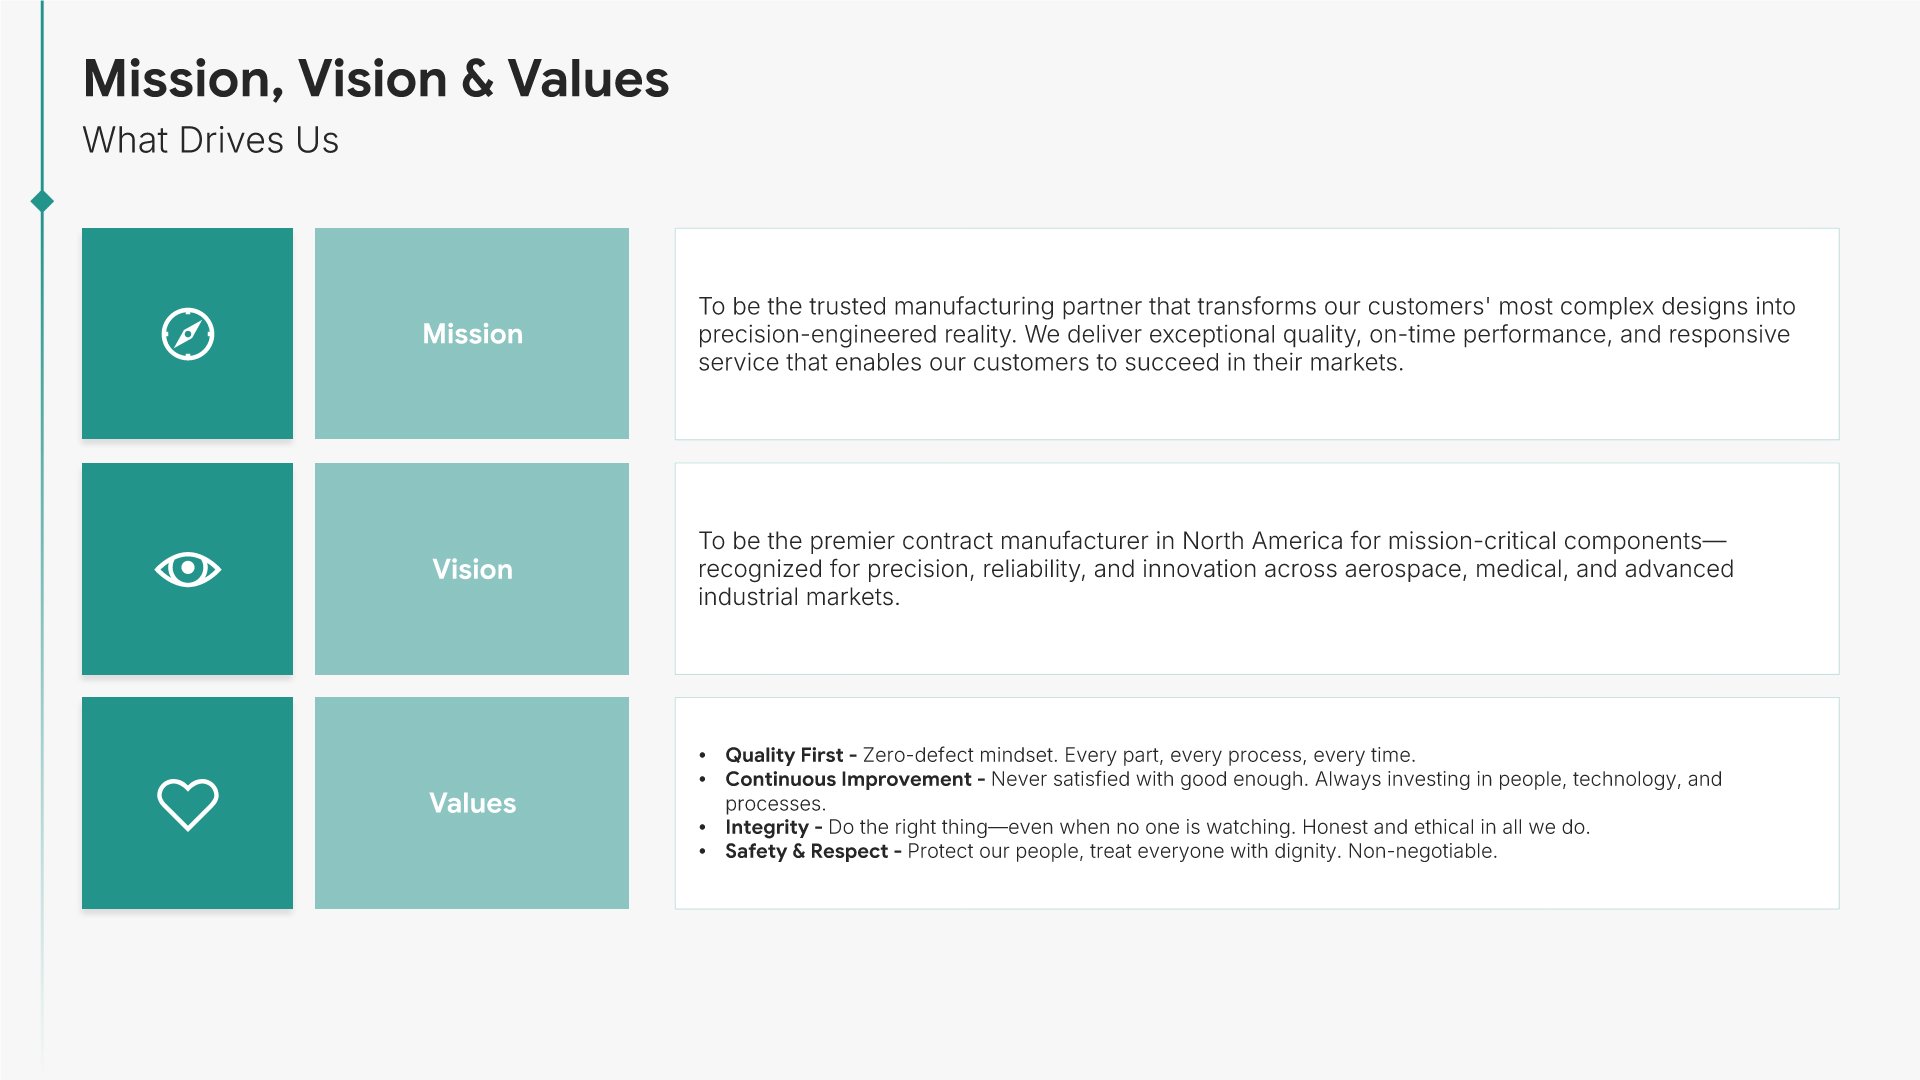
Task: Click the bold Integrity heading
Action: (x=766, y=827)
